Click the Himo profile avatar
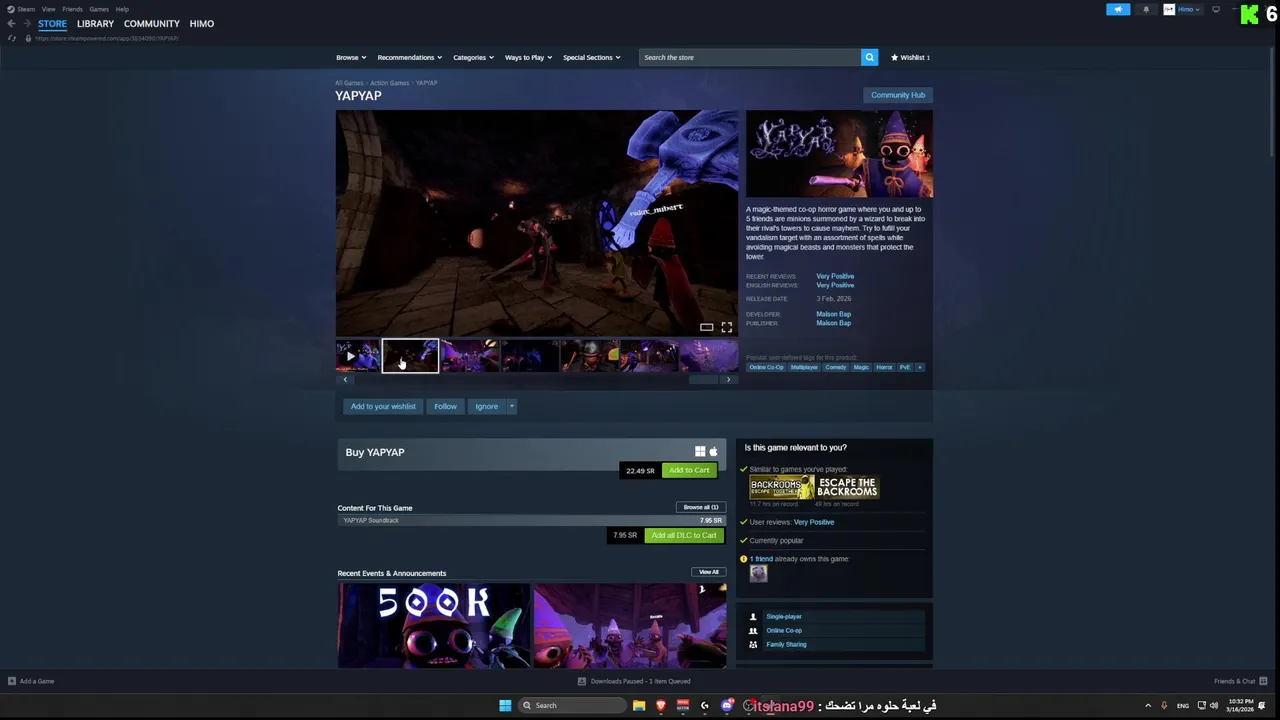The image size is (1280, 720). point(1169,9)
